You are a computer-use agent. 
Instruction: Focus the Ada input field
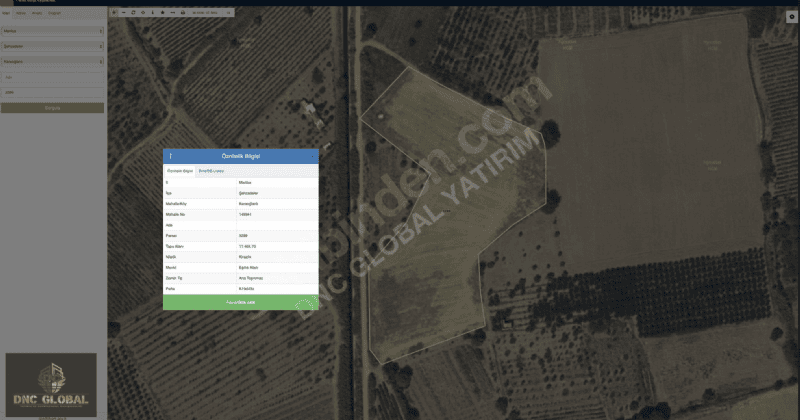coord(53,77)
